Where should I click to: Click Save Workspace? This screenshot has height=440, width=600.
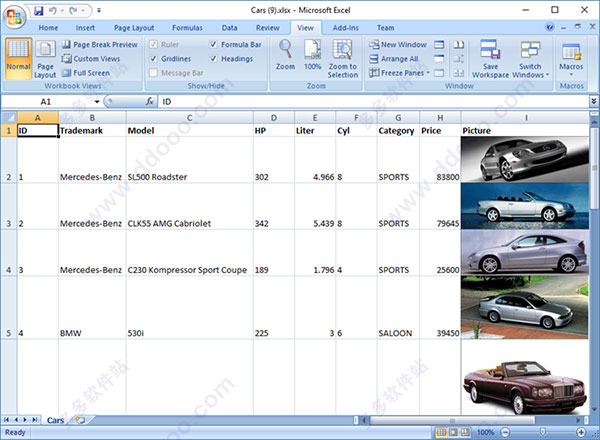point(491,58)
